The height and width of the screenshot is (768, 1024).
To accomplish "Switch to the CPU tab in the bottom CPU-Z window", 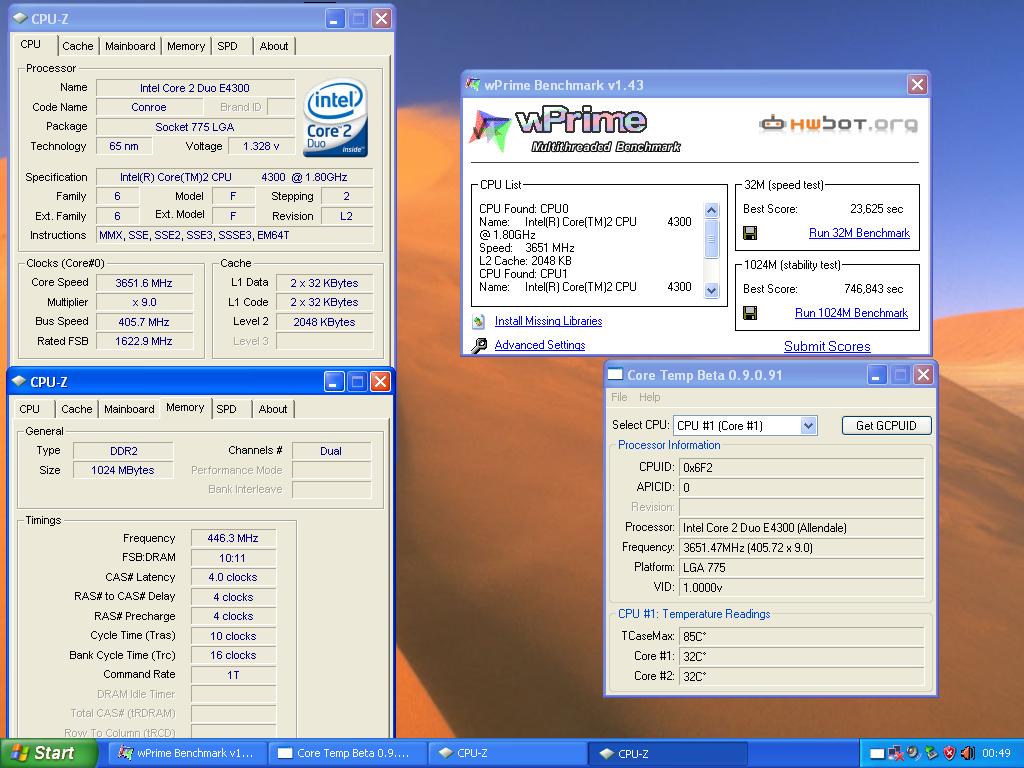I will pyautogui.click(x=29, y=409).
